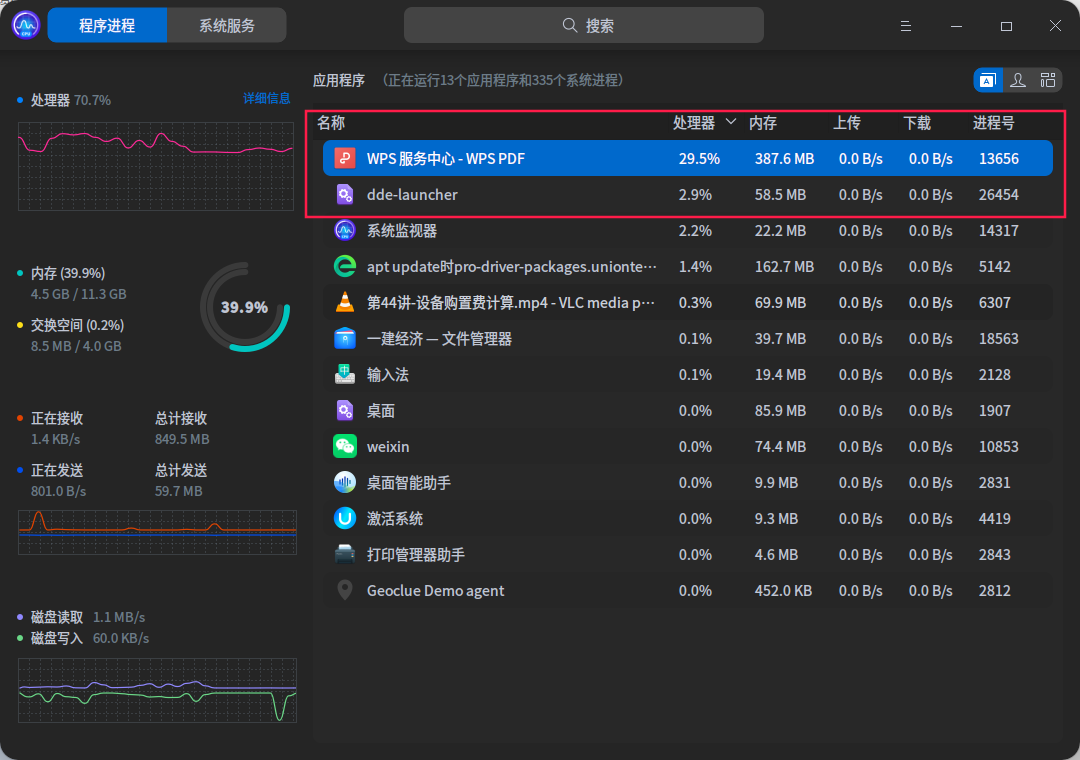Switch to my processes user icon view
1080x760 pixels.
(x=1017, y=80)
